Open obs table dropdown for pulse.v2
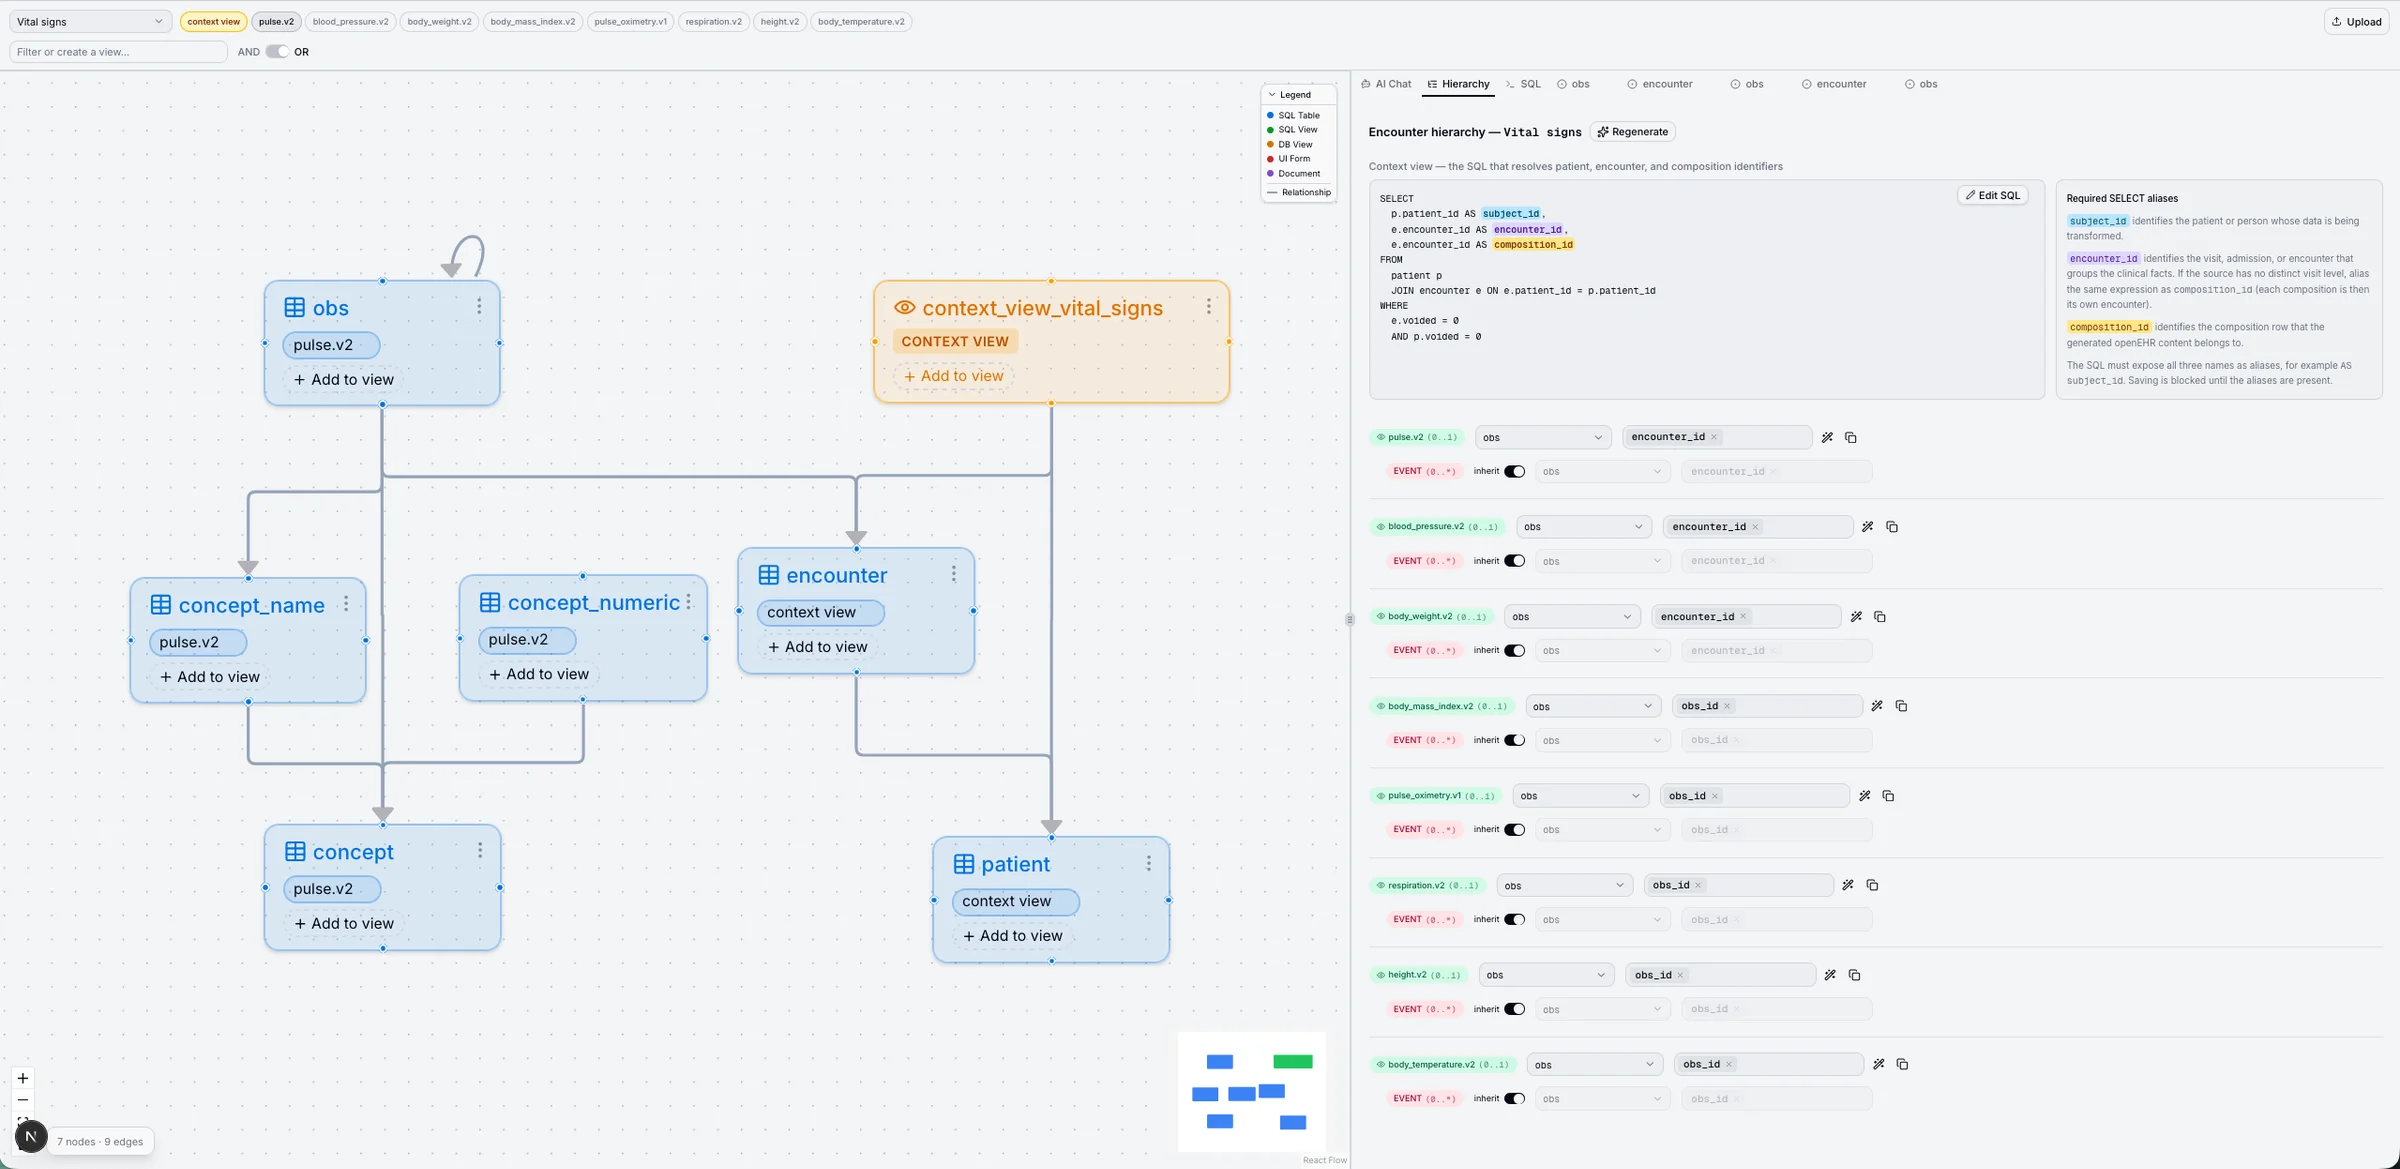This screenshot has width=2400, height=1169. (1543, 437)
